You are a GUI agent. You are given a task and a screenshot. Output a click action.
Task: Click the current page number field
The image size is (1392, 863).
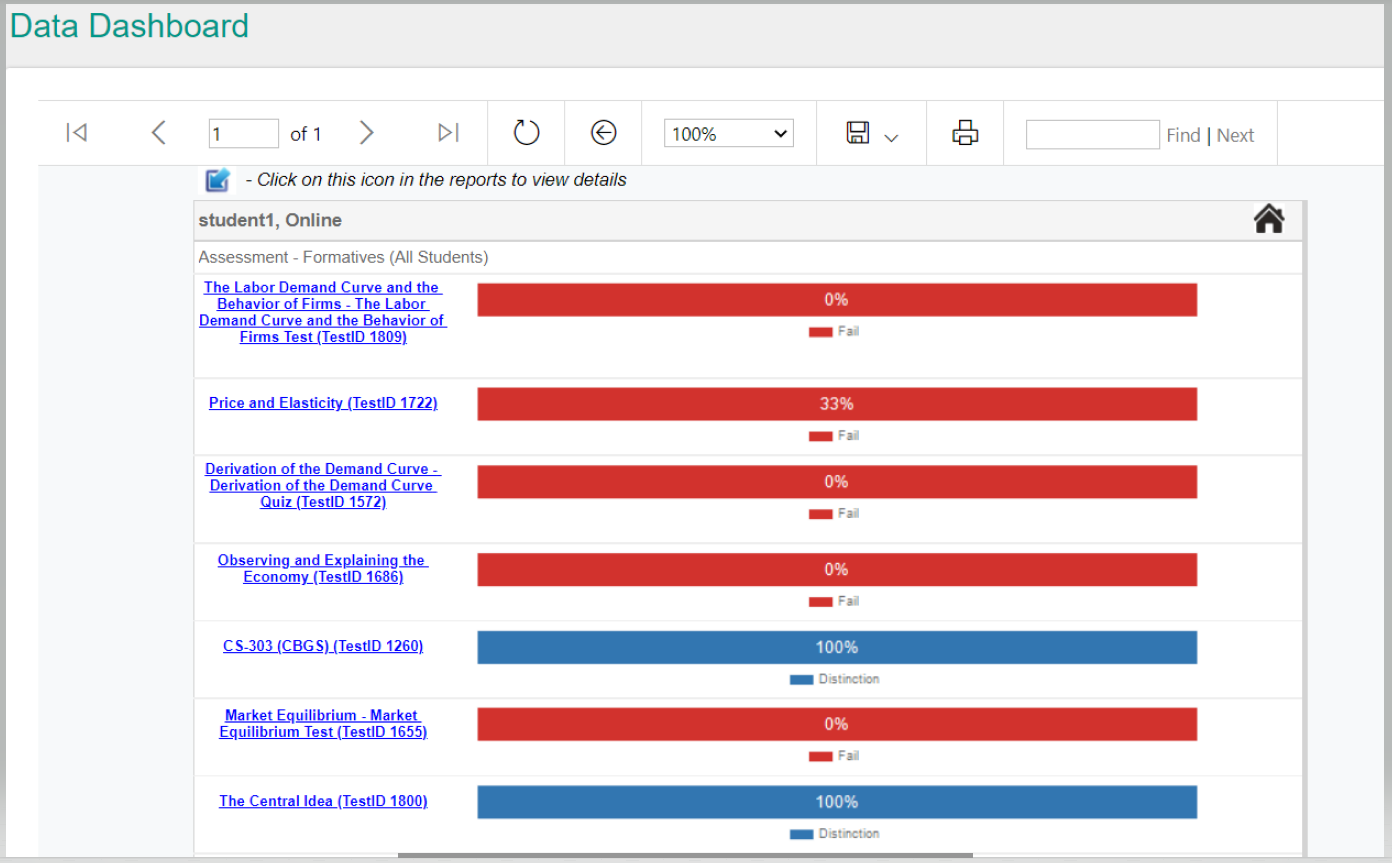243,134
